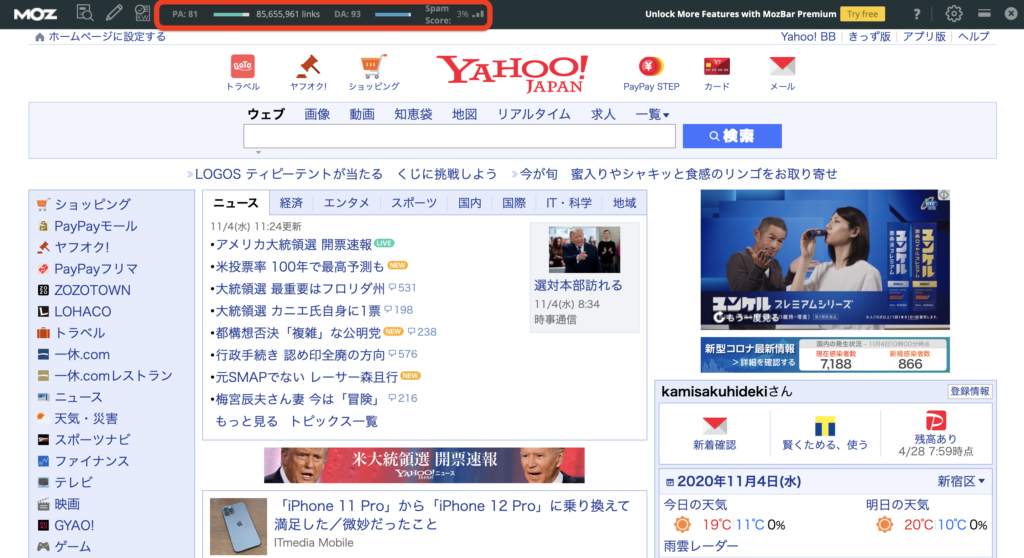This screenshot has width=1024, height=558.
Task: Click the ホームページに設定する home icon
Action: point(40,37)
